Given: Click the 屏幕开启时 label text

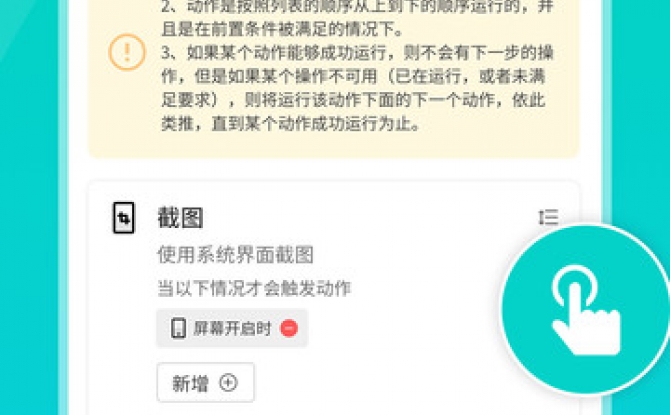Looking at the screenshot, I should [232, 328].
